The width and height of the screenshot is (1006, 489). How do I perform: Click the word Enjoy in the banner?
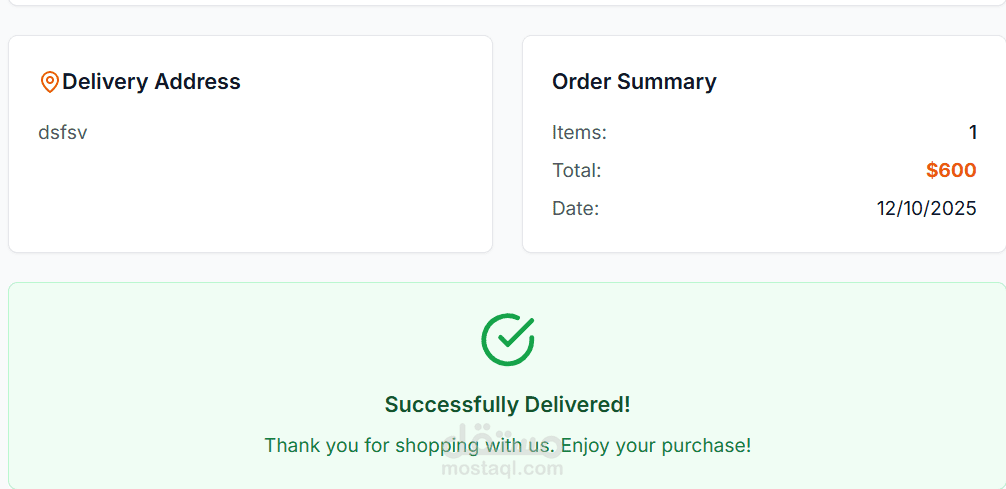(x=586, y=446)
